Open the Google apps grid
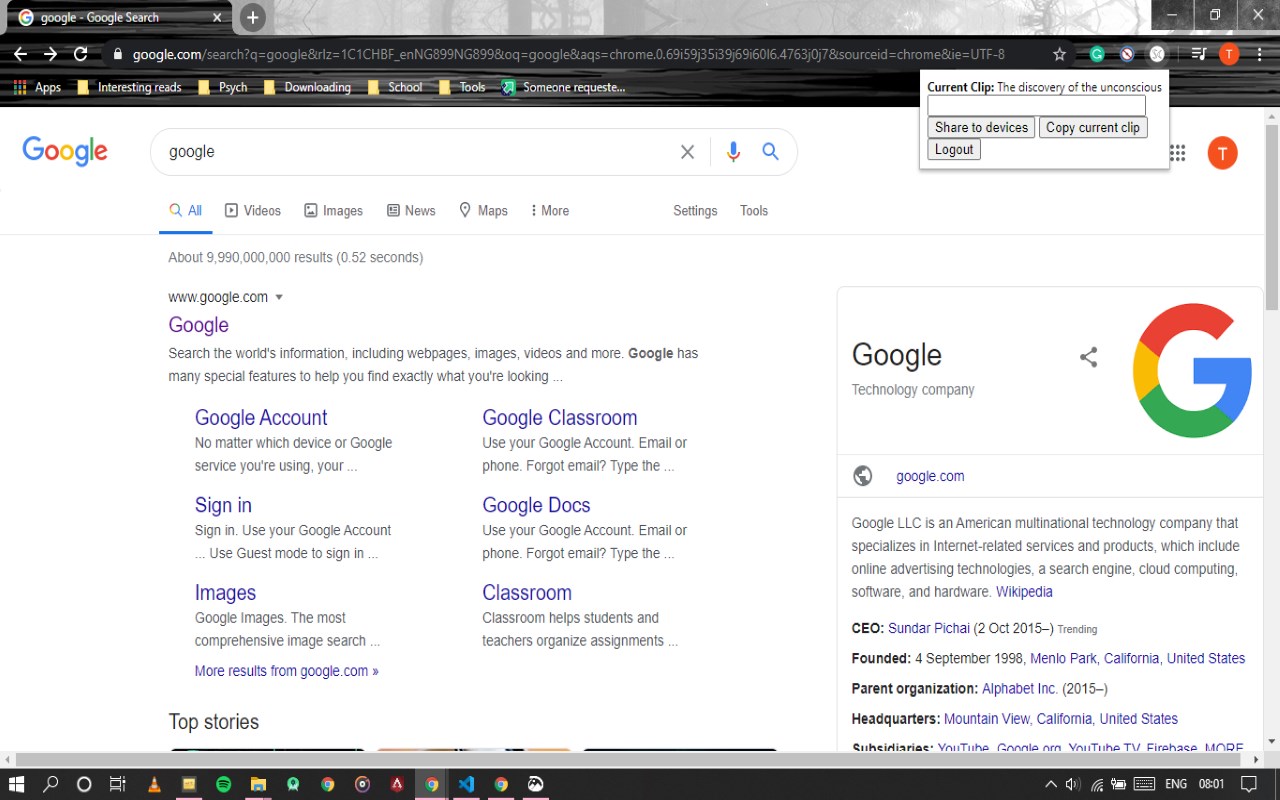 coord(1177,153)
